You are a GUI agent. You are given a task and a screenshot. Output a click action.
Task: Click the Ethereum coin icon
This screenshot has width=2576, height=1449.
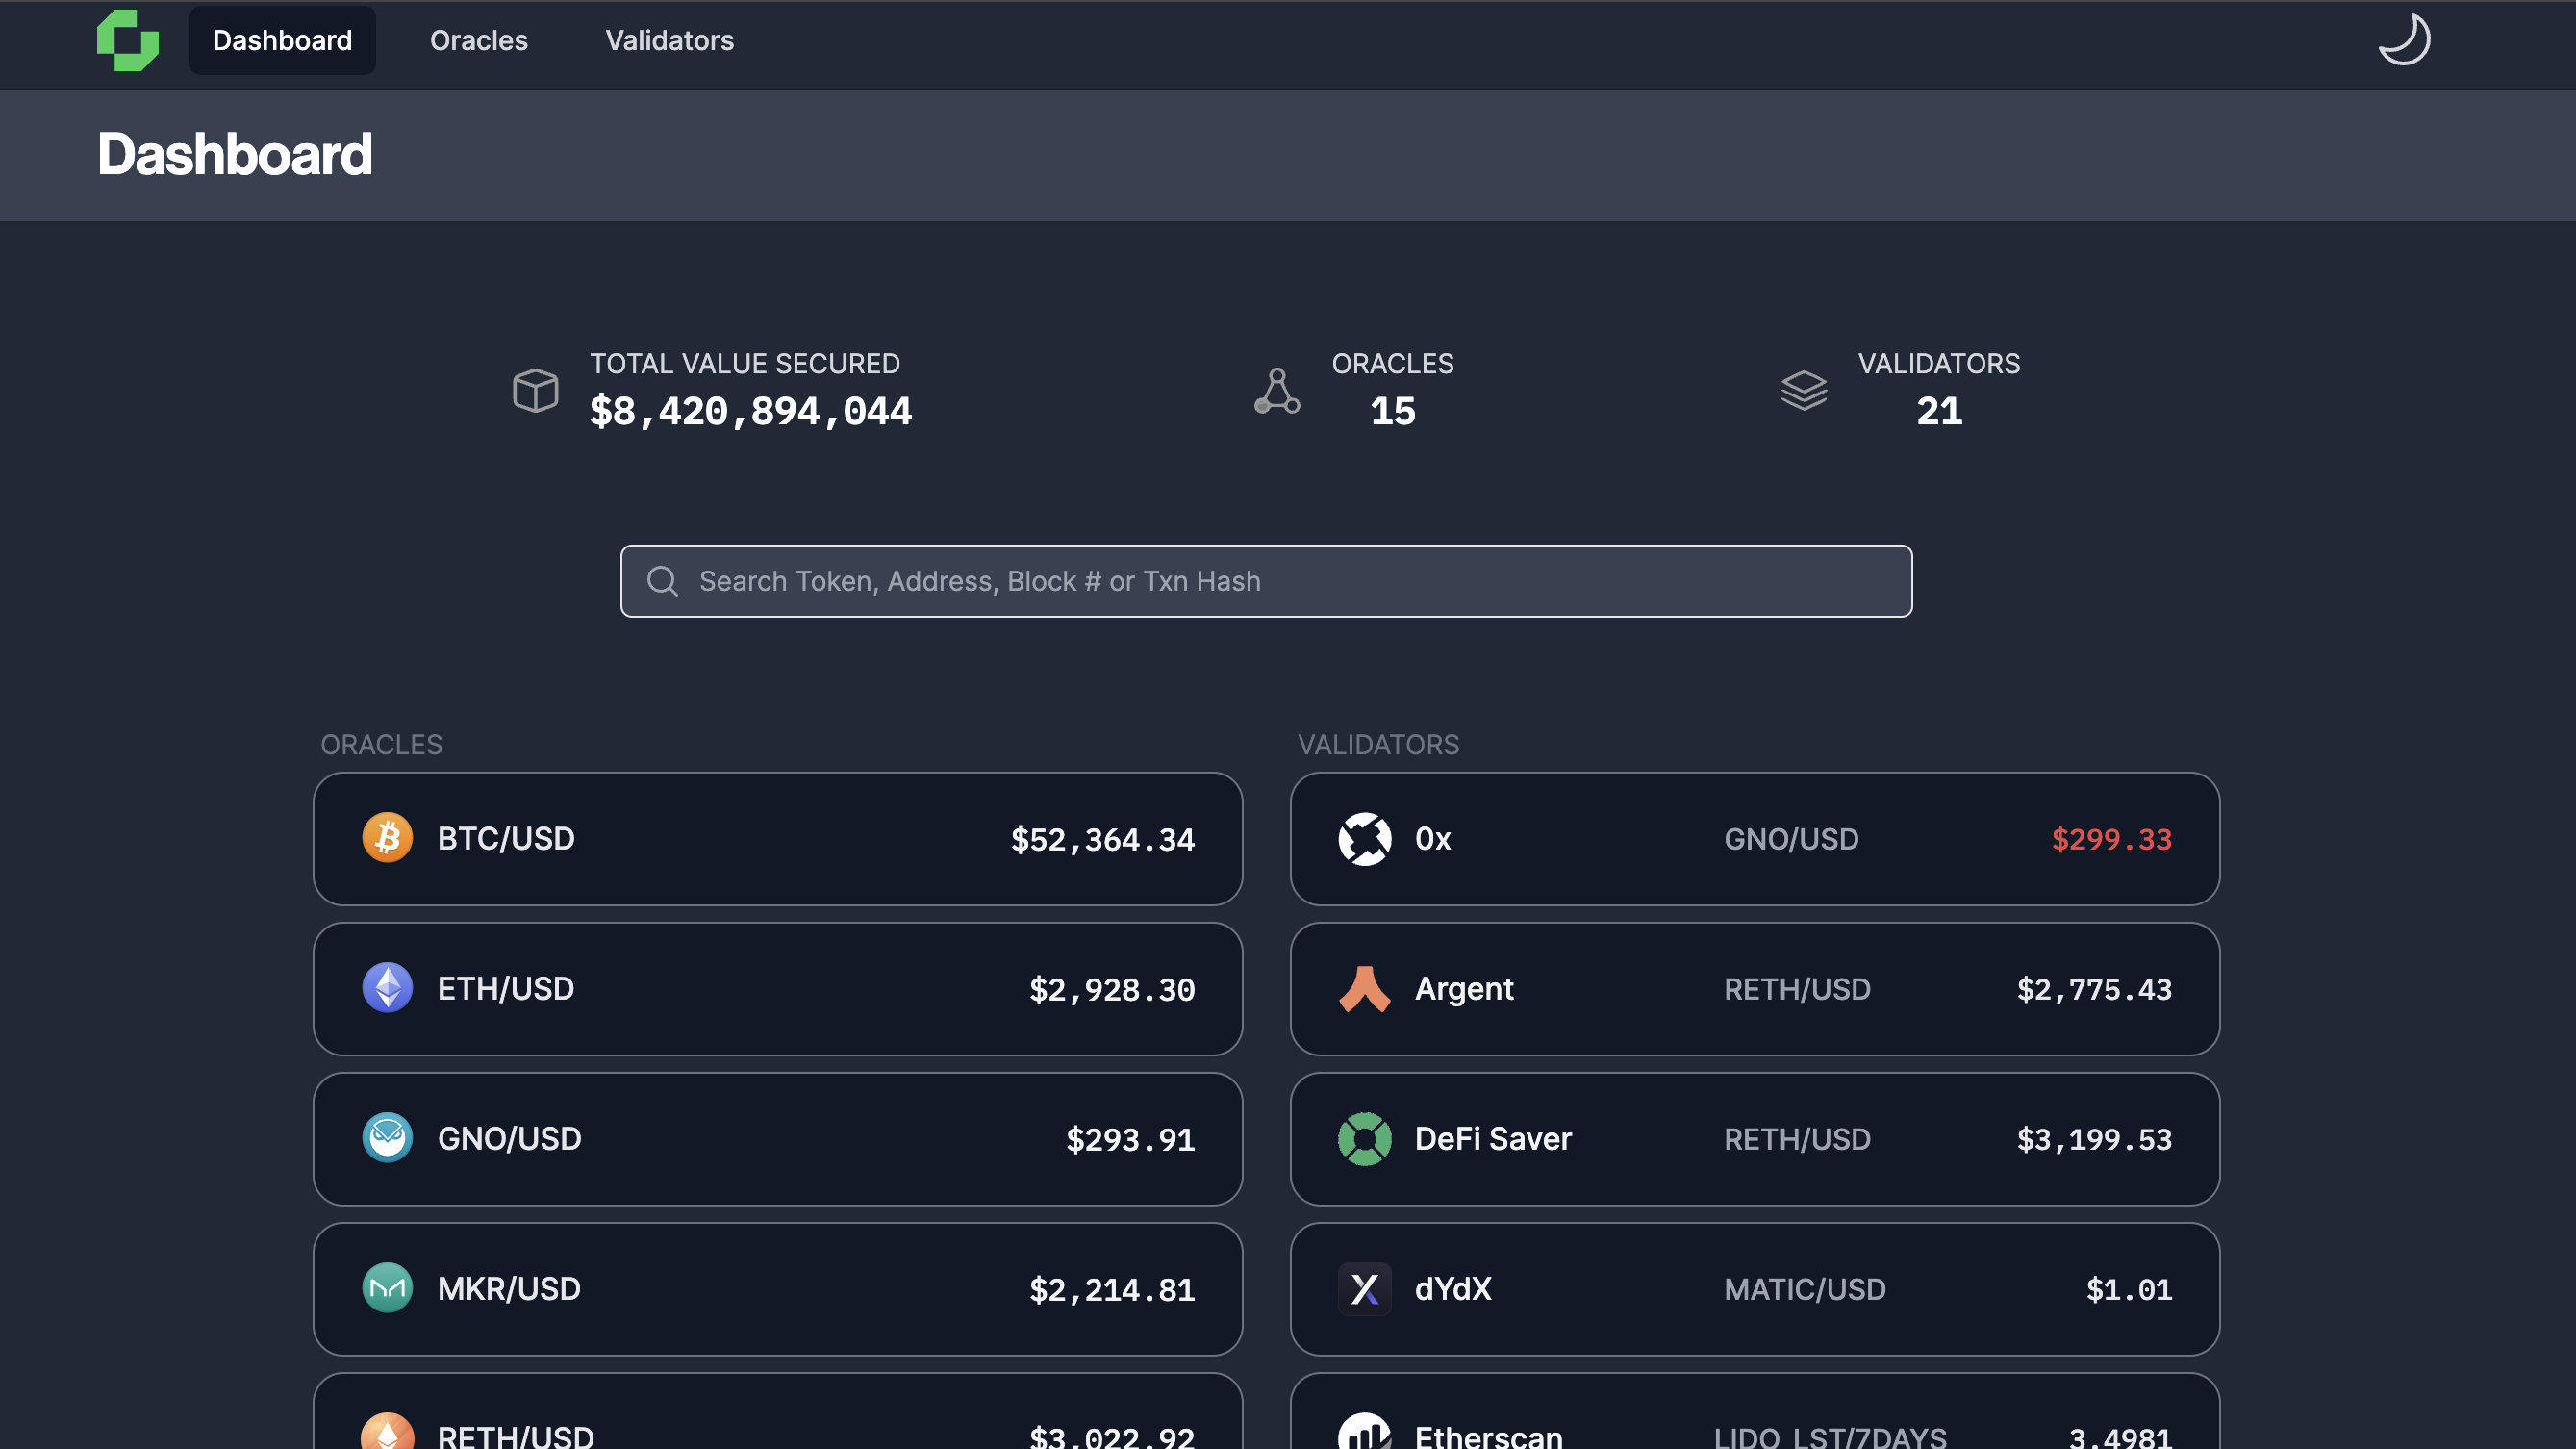pos(387,988)
